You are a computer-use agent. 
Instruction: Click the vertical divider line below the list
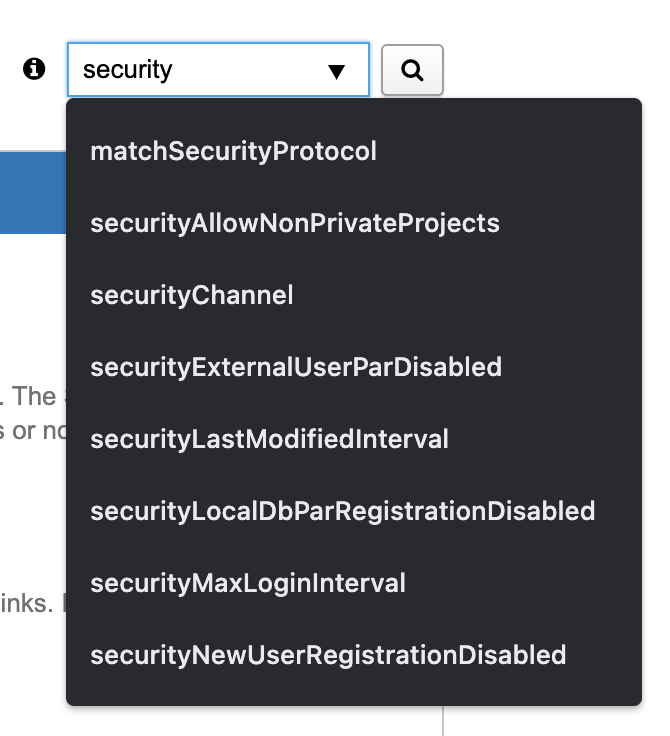[x=443, y=721]
